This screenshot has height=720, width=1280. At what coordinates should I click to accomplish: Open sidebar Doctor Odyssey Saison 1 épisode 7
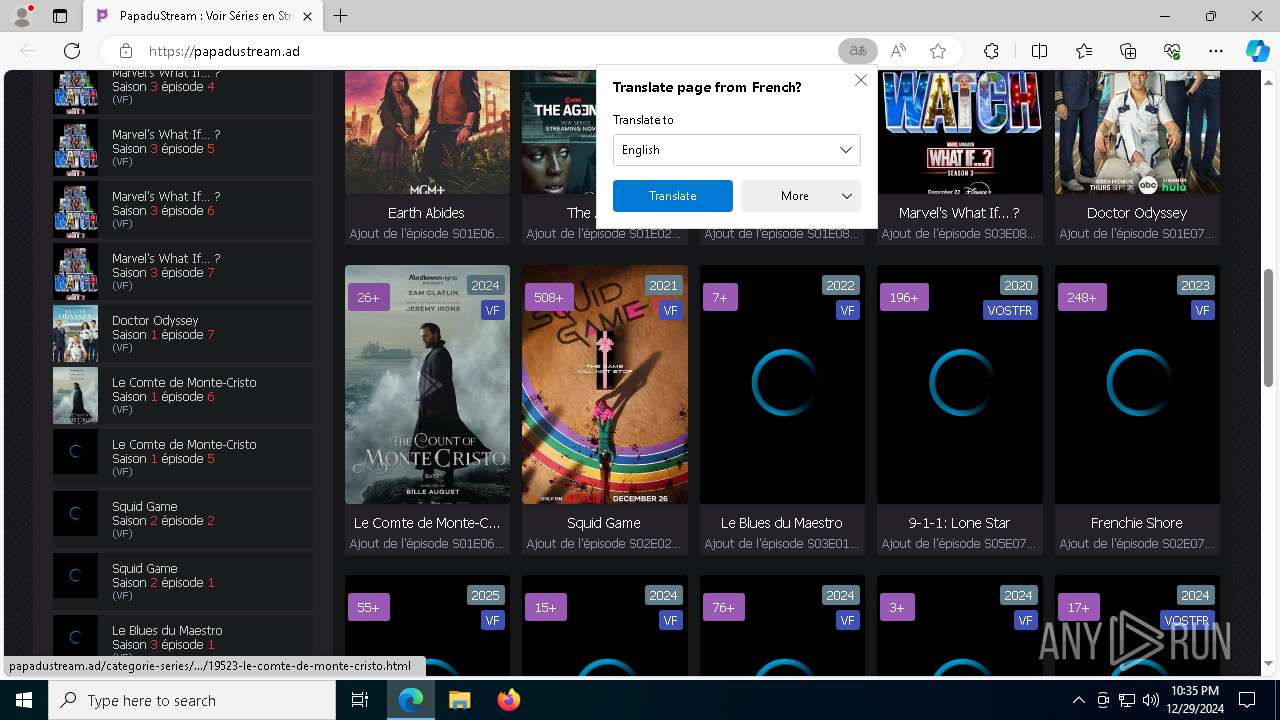click(x=183, y=334)
